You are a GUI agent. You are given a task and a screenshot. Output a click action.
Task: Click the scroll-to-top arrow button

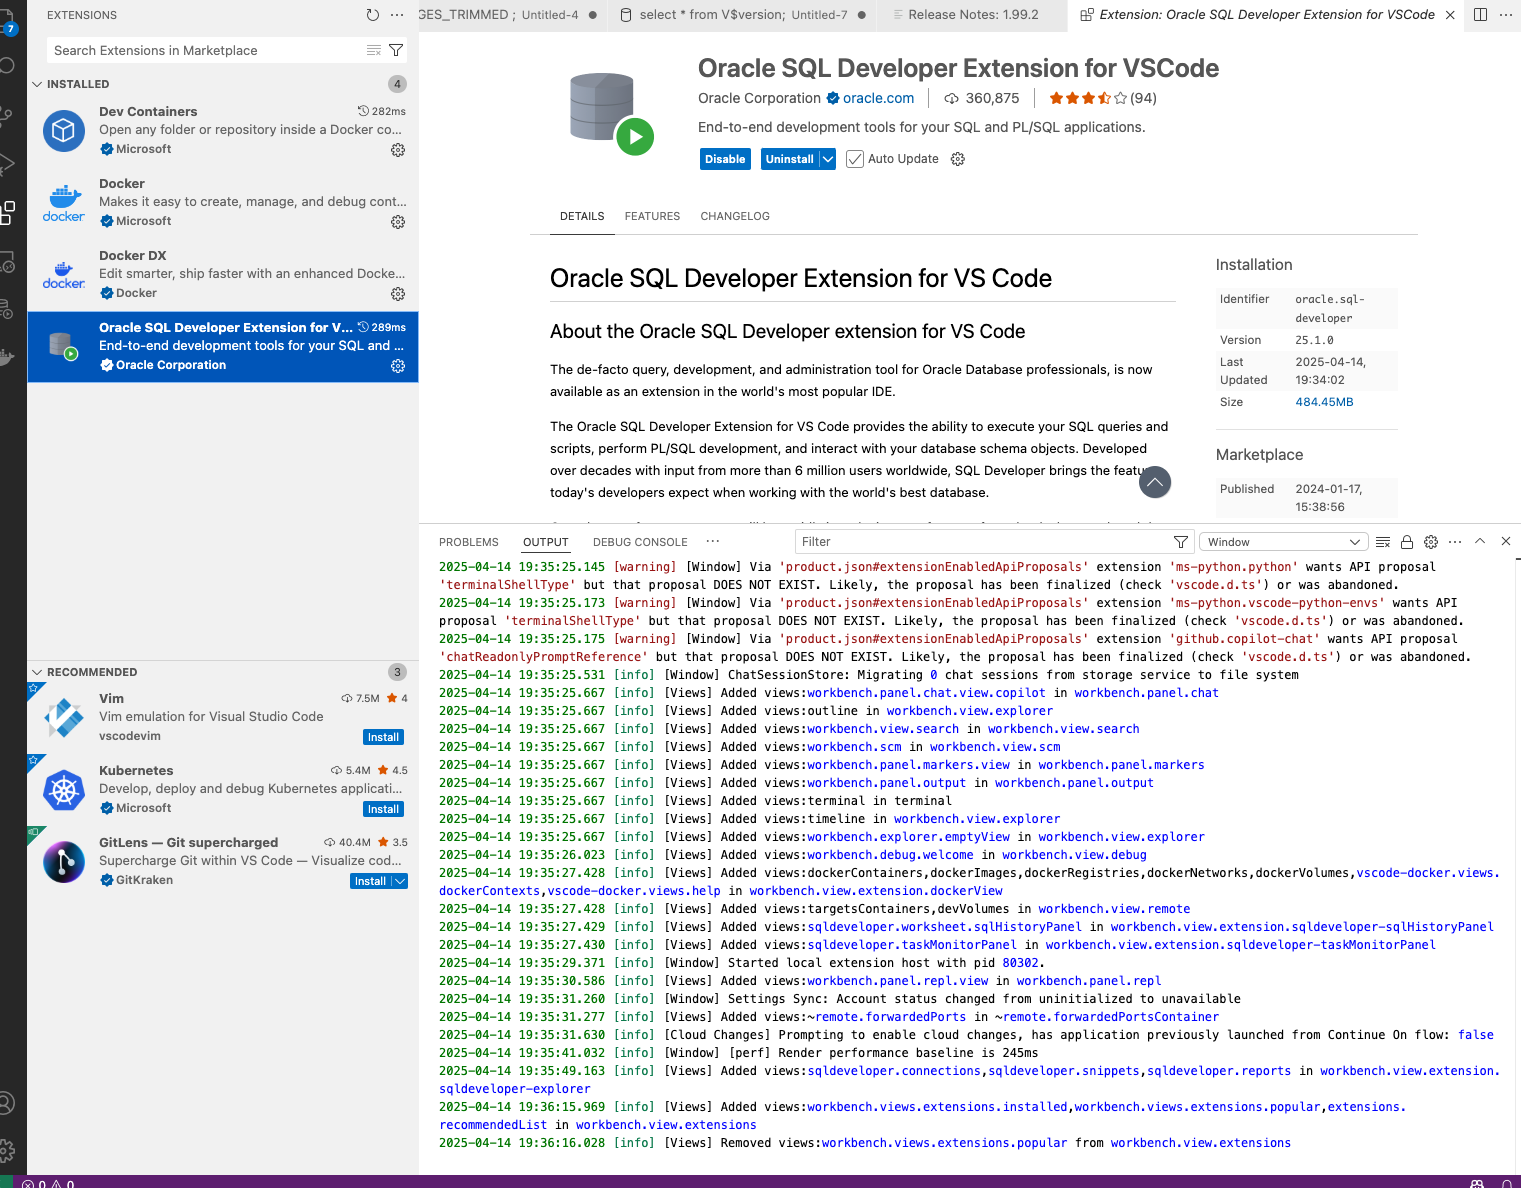click(x=1154, y=482)
